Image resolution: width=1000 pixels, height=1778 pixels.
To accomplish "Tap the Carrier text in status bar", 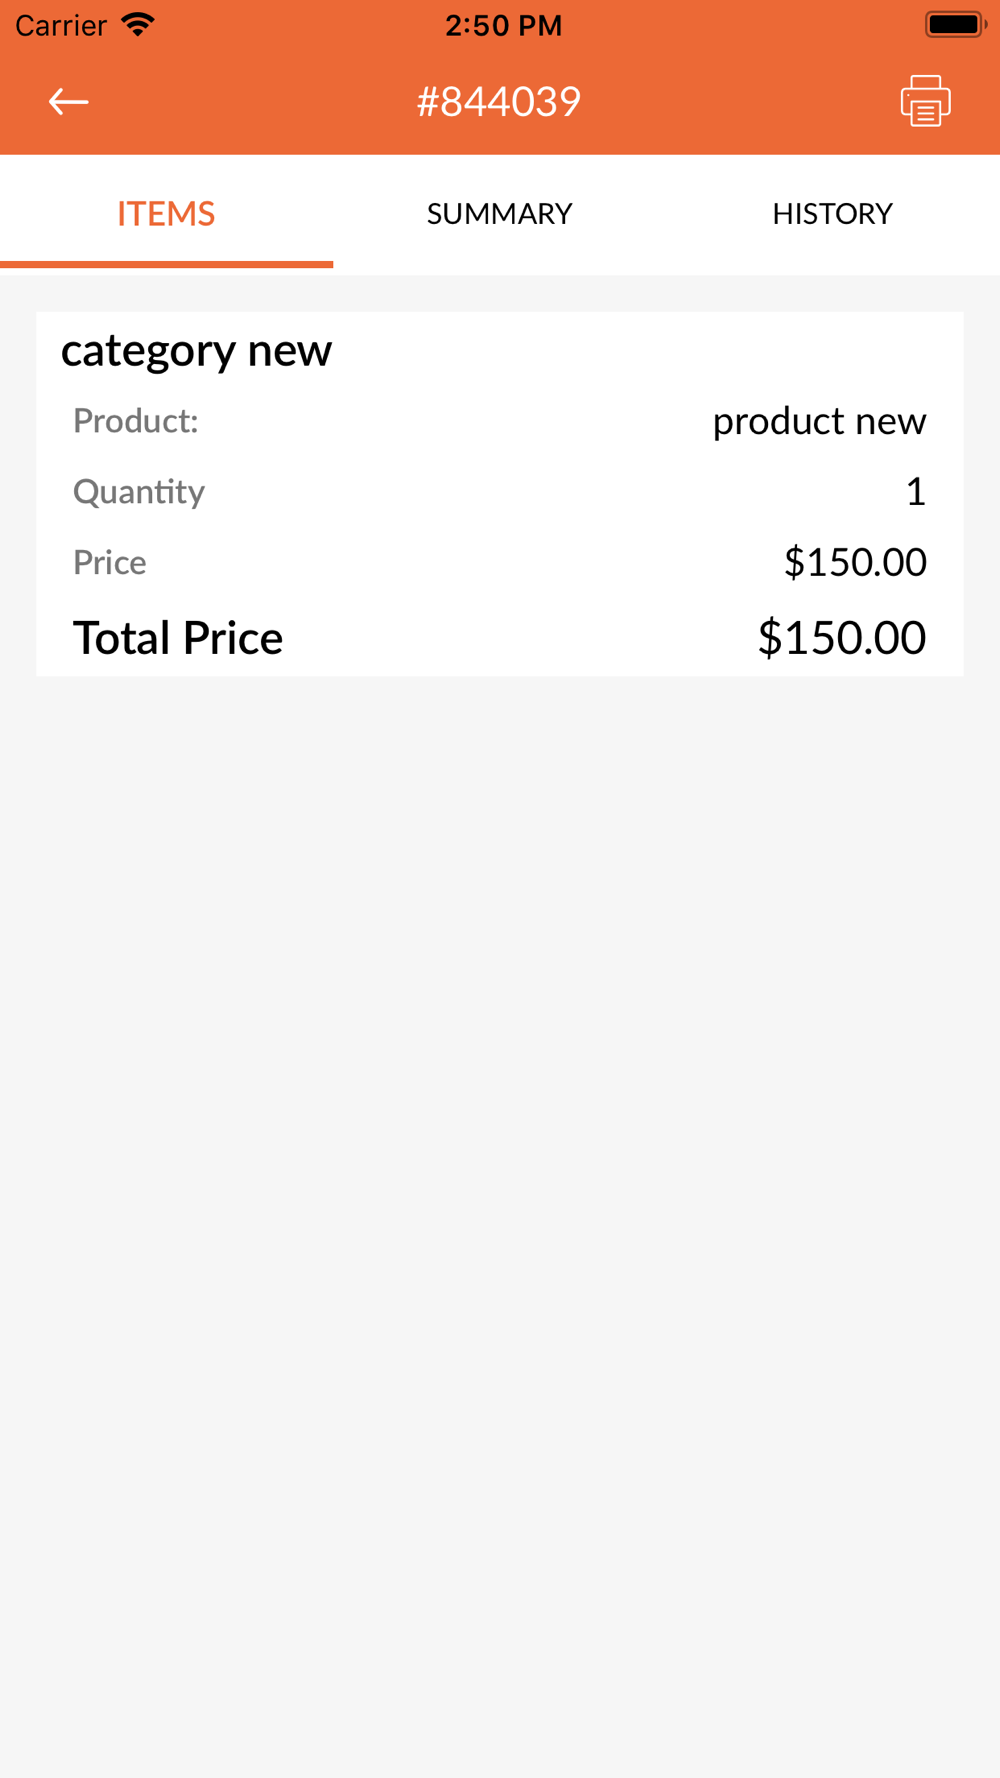I will pyautogui.click(x=61, y=25).
